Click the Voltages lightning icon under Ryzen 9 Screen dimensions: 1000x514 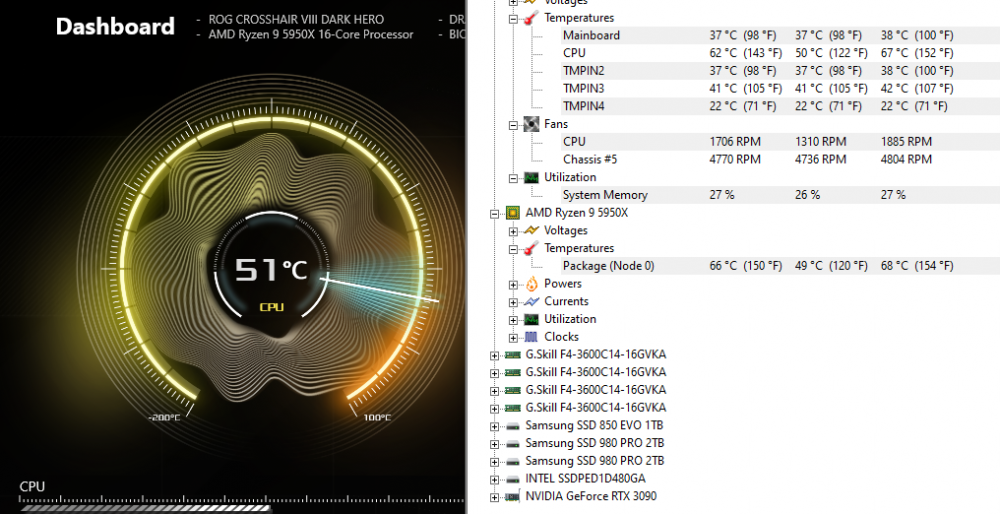(531, 230)
